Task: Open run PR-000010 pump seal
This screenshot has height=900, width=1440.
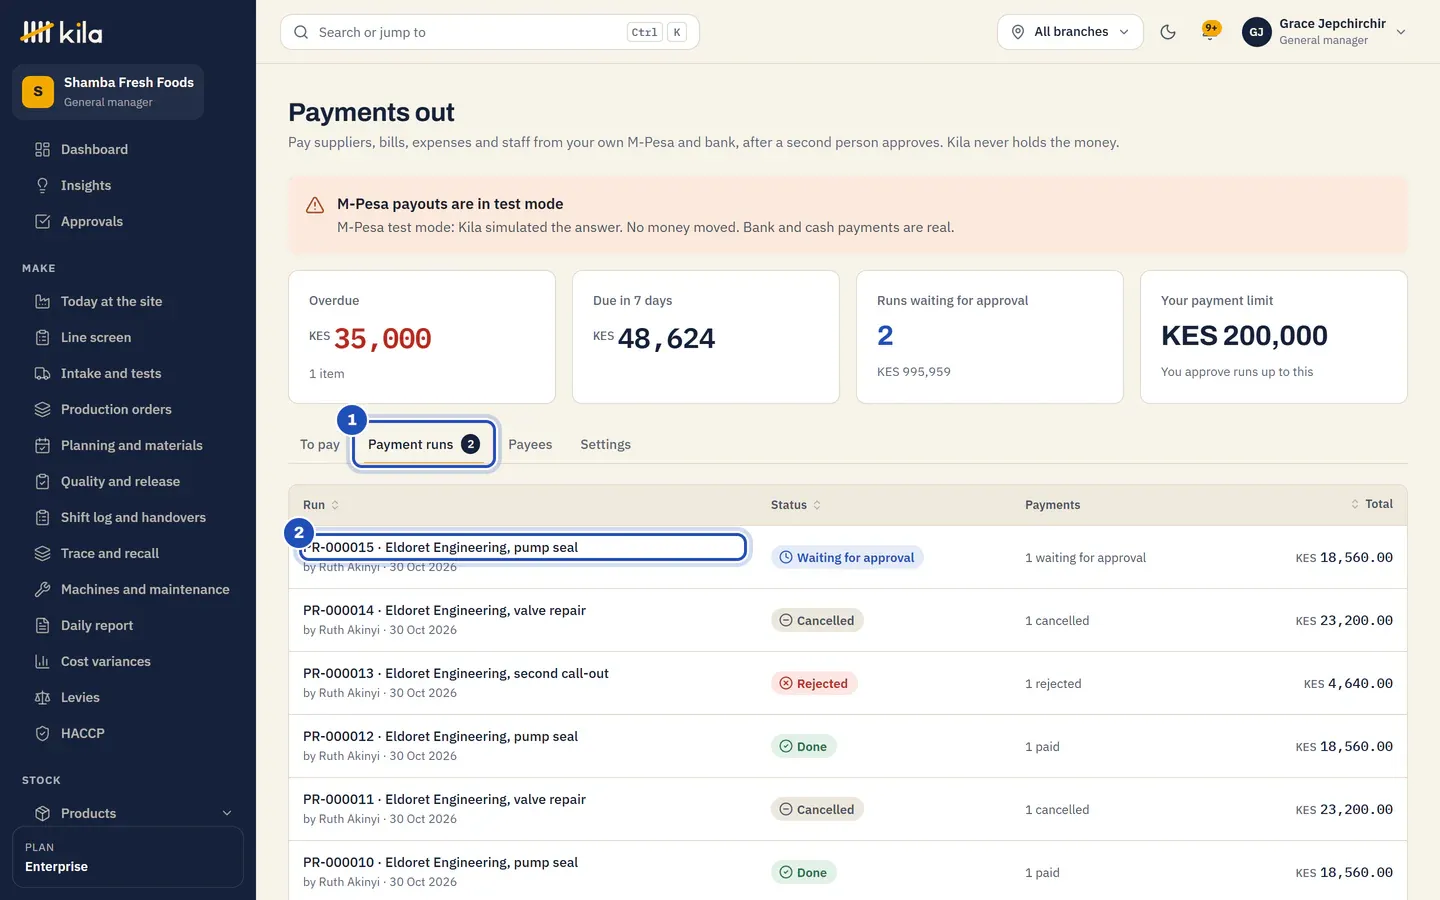Action: point(440,862)
